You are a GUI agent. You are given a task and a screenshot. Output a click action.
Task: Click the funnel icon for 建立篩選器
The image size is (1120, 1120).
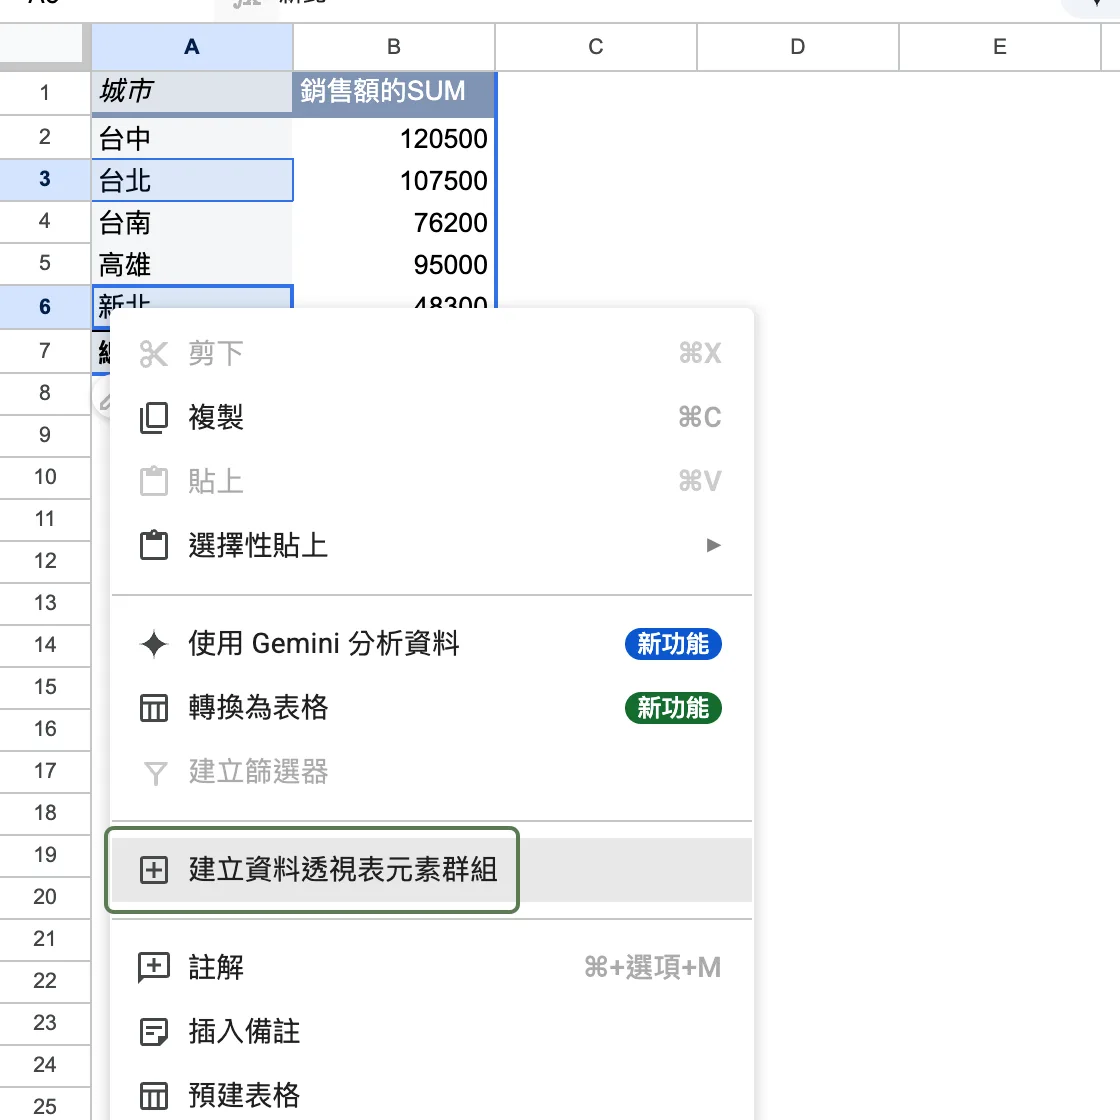coord(155,773)
